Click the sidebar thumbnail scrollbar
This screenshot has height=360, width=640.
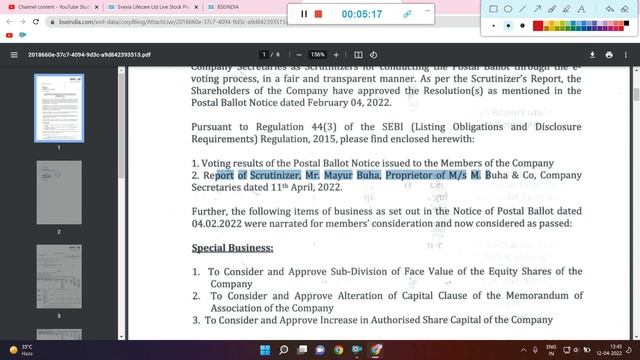click(x=121, y=127)
